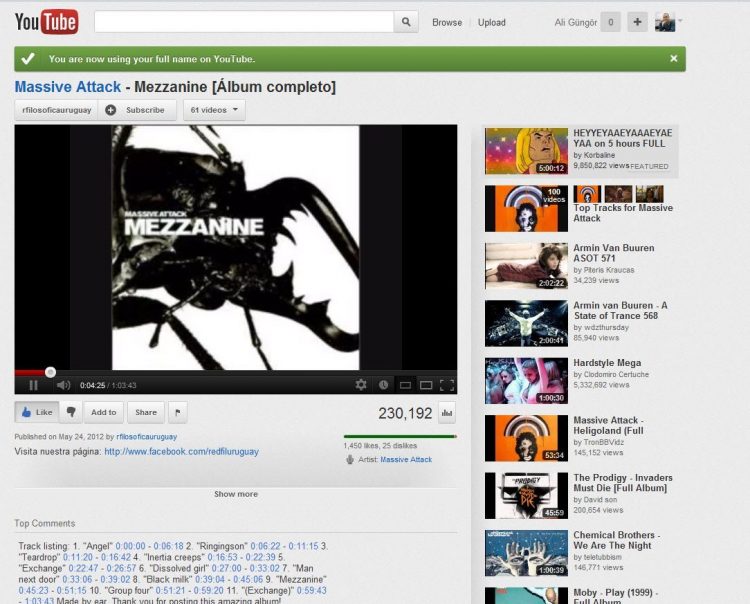
Task: Open Armin van Buuren State of Trance 568
Action: pyautogui.click(x=620, y=310)
